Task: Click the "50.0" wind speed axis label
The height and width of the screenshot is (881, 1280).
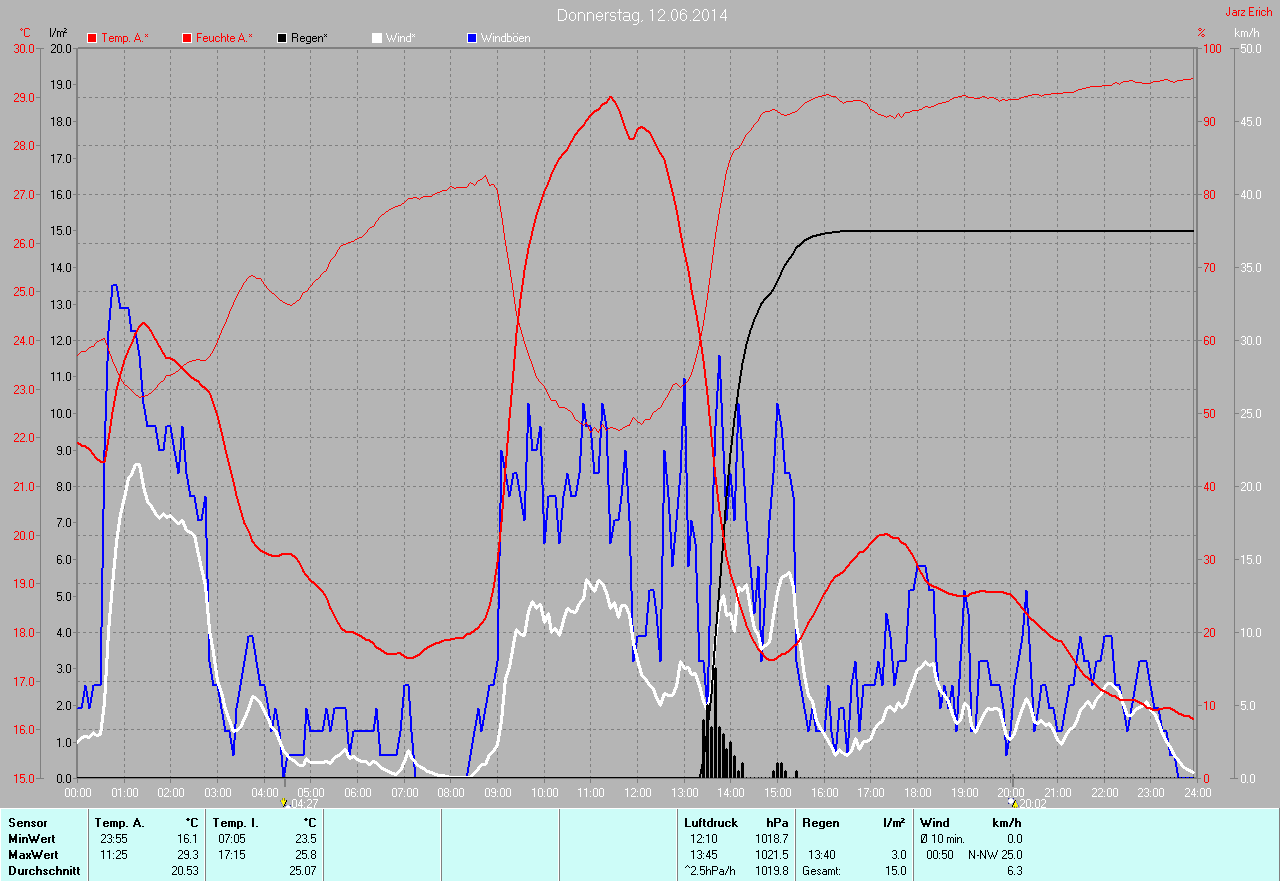Action: pyautogui.click(x=1249, y=48)
